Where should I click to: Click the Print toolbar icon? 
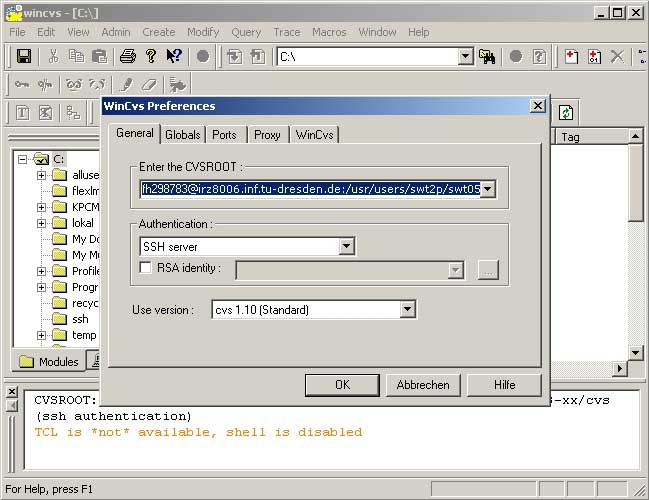click(127, 56)
